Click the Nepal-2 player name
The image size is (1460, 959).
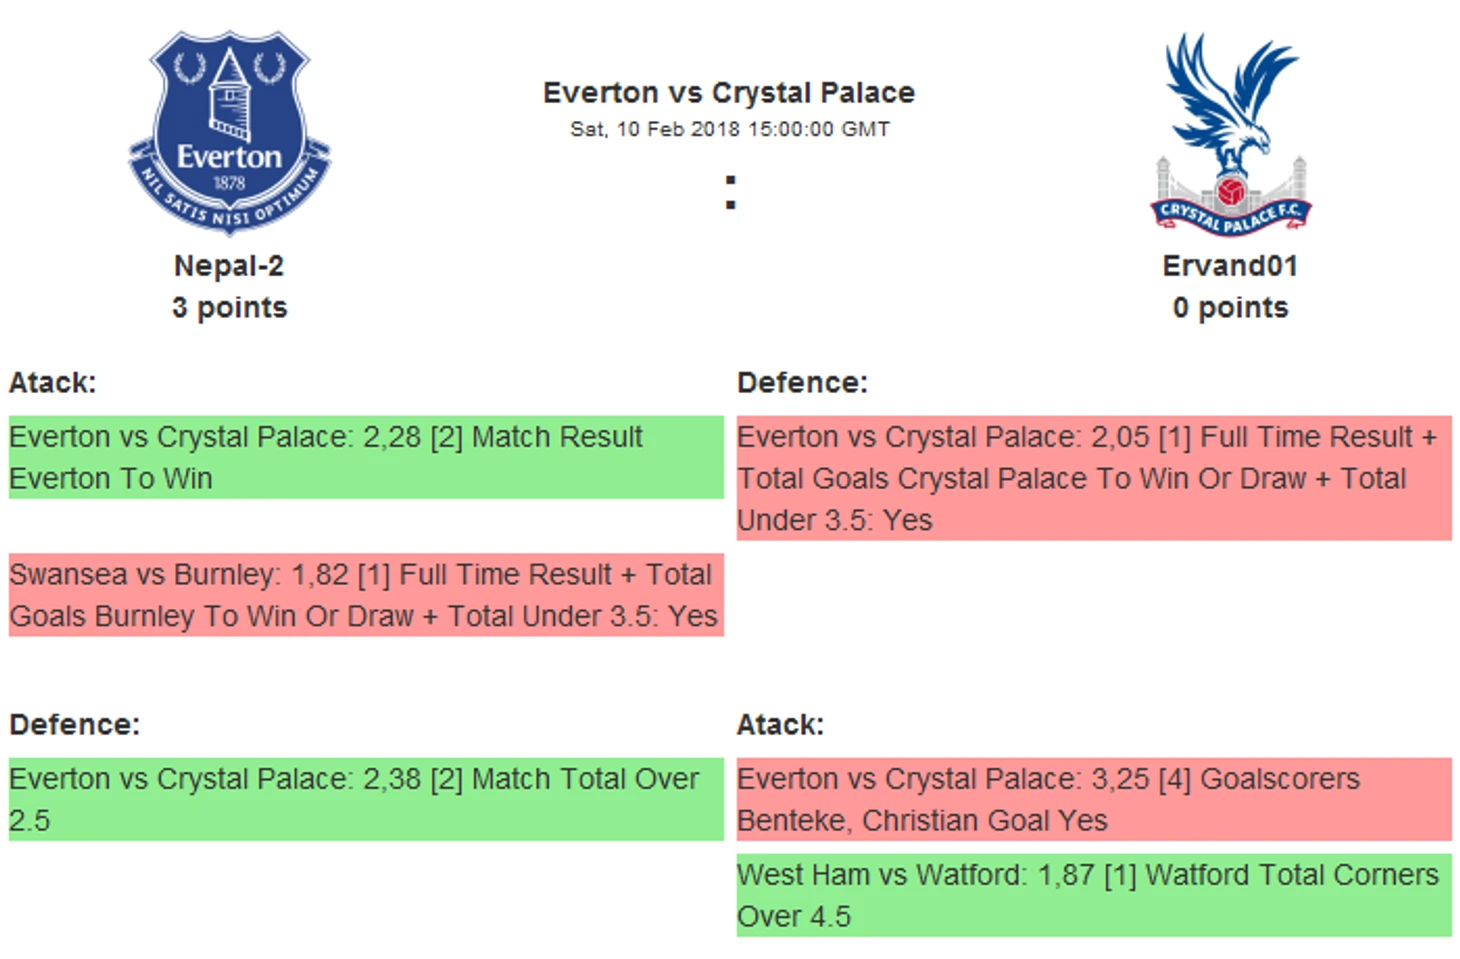tap(229, 266)
